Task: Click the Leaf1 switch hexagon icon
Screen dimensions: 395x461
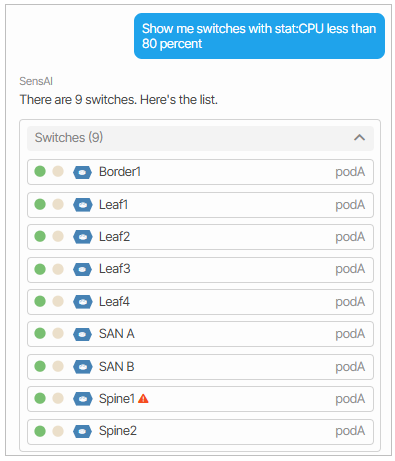Action: 82,205
